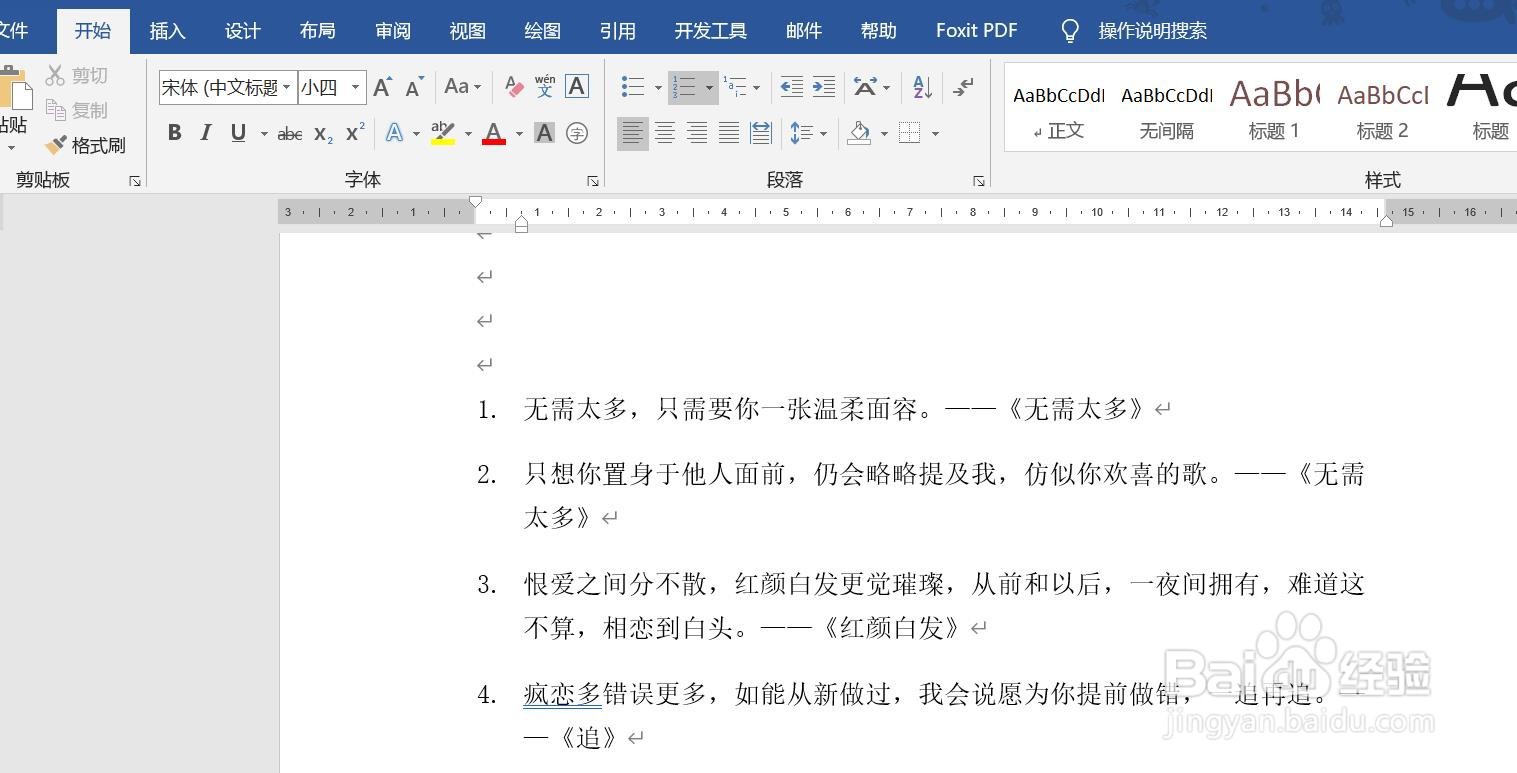Activate the Format Painter (格式刷) tool
Screen dimensions: 1517x773
(85, 145)
